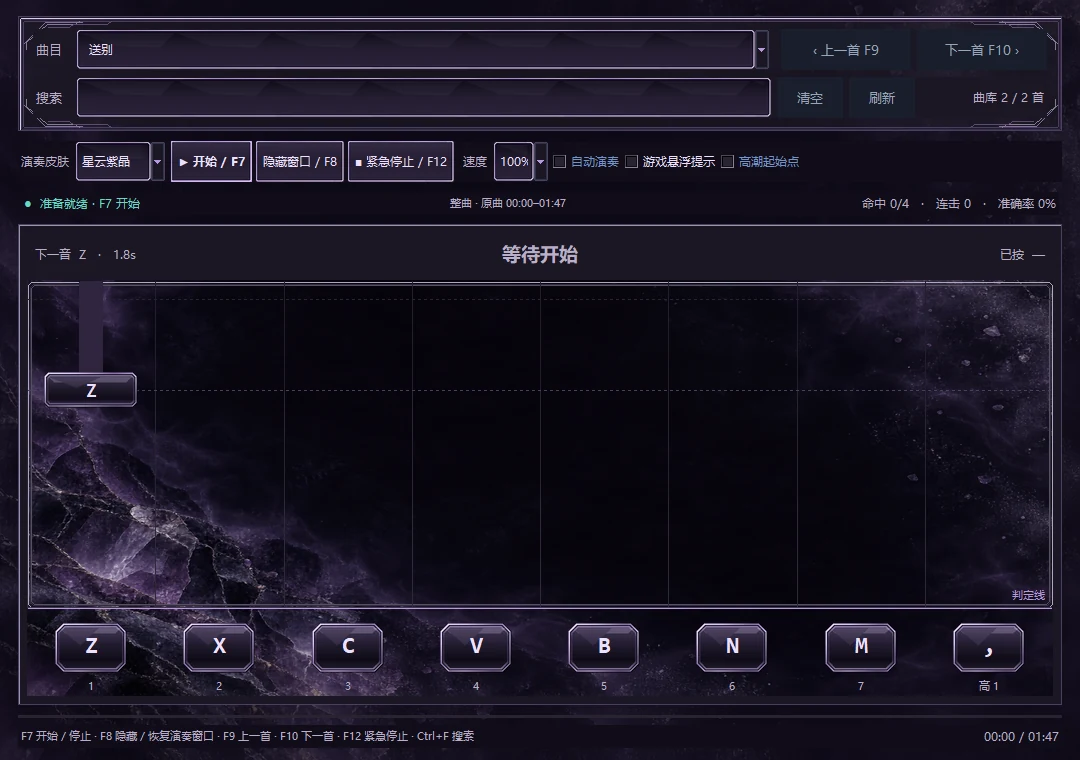Click the 准确率 0% accuracy text
This screenshot has height=760, width=1080.
pyautogui.click(x=1026, y=204)
